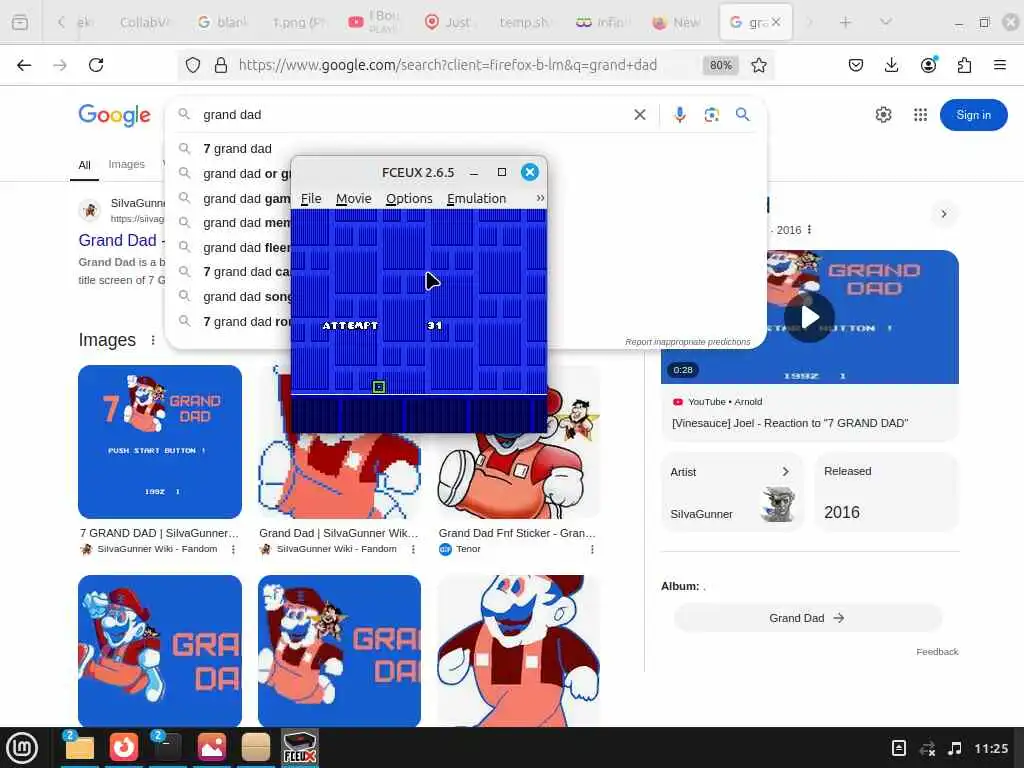Open more options for Tenor sticker result
This screenshot has width=1024, height=768.
(592, 549)
